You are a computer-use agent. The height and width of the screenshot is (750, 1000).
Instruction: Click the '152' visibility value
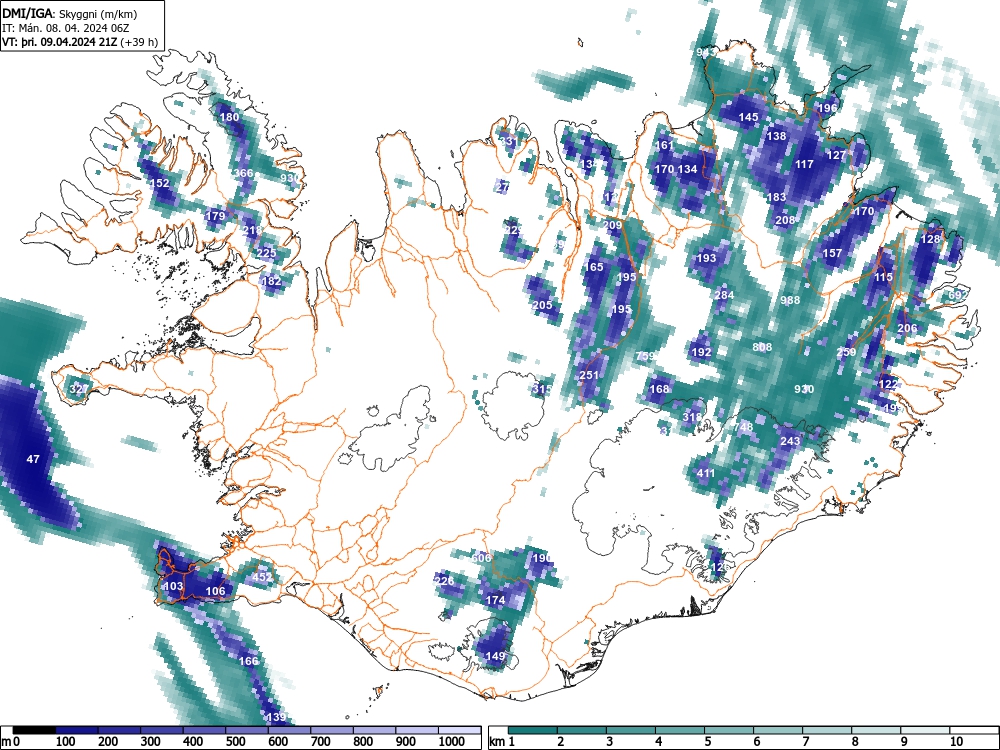pyautogui.click(x=159, y=183)
